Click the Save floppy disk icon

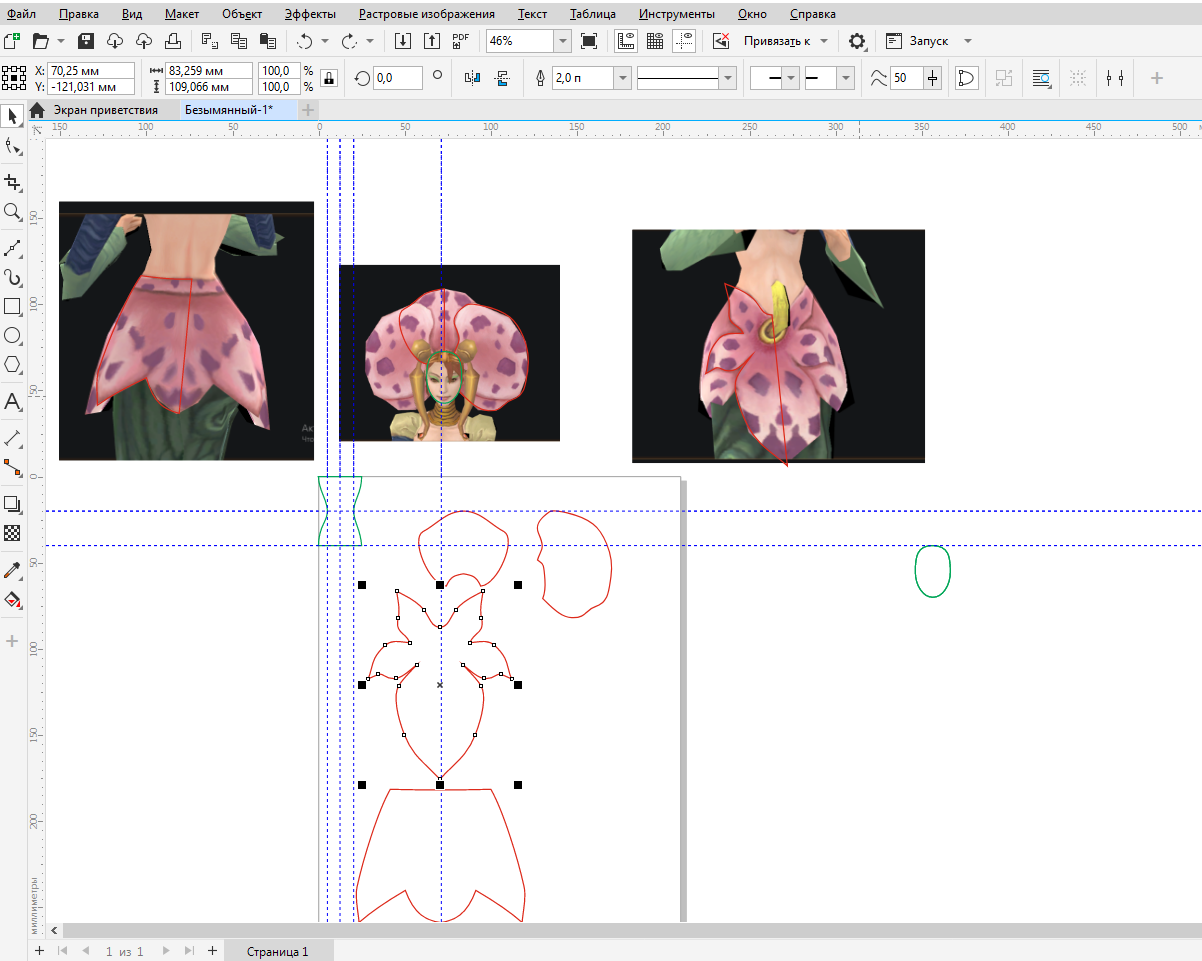pos(86,41)
